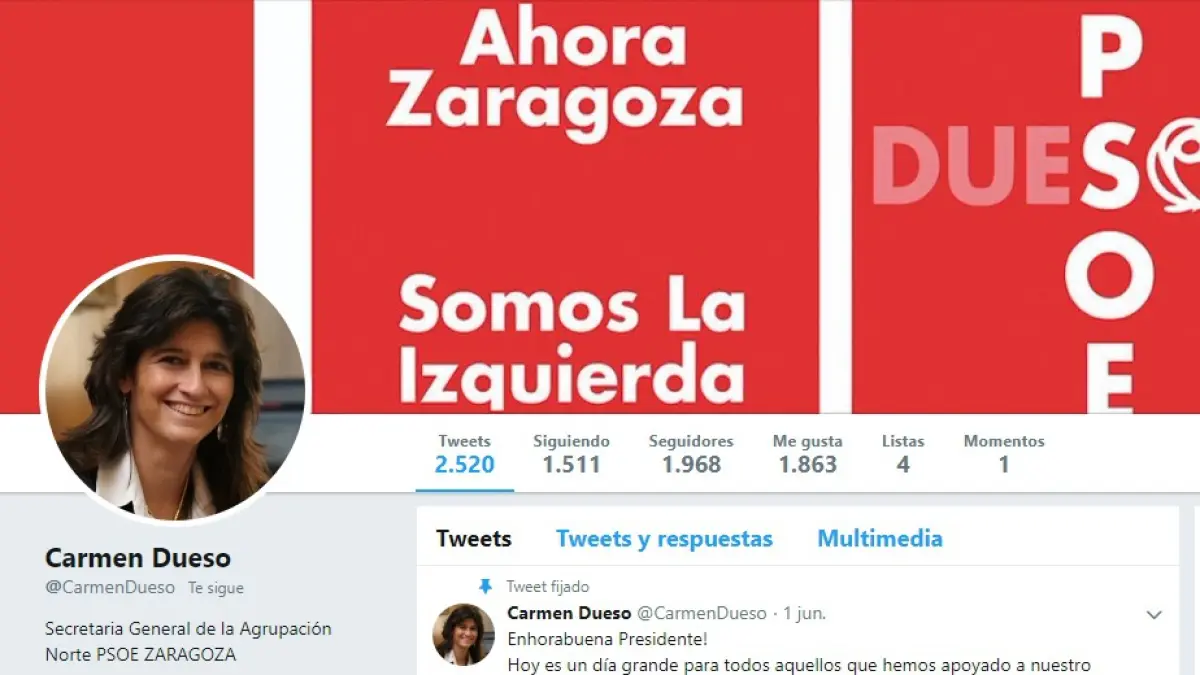The image size is (1200, 675).
Task: Click the Tweet fijado label
Action: tap(548, 587)
